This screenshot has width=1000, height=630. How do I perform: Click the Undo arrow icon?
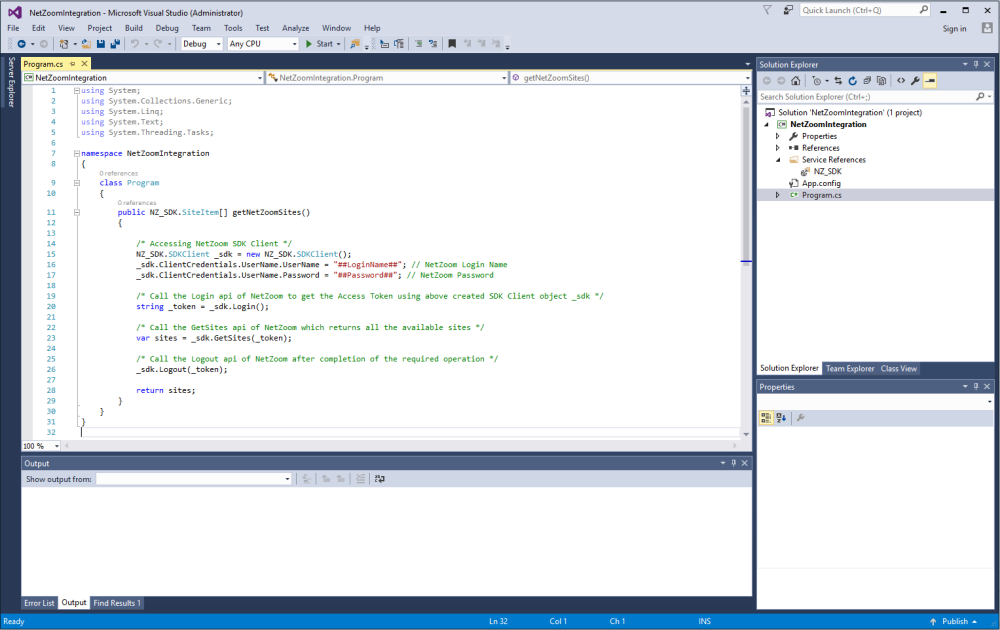click(x=135, y=44)
